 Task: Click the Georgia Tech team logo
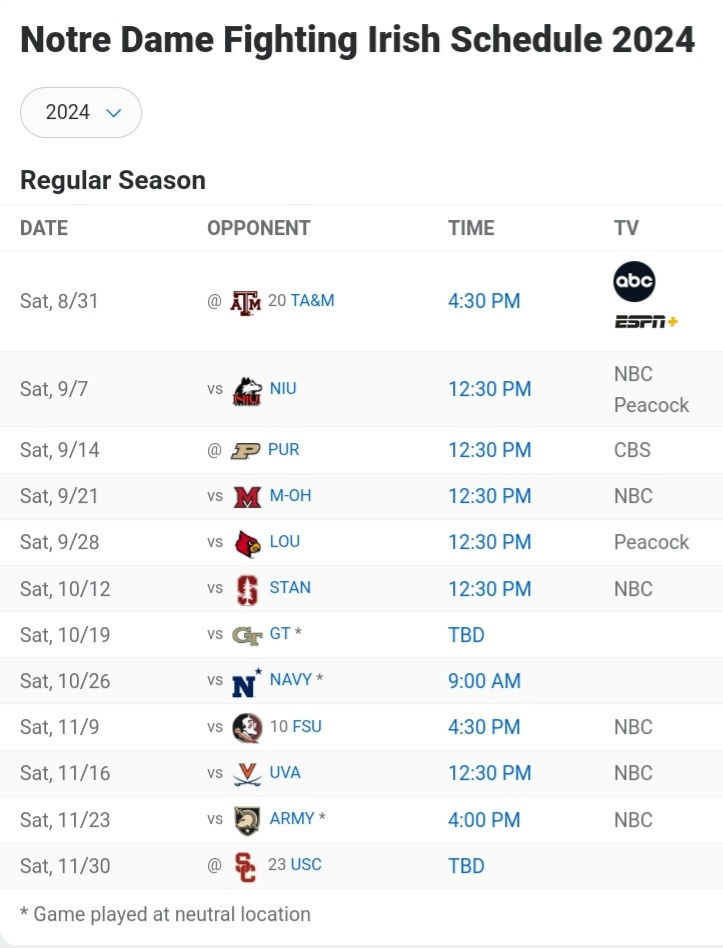[x=246, y=635]
